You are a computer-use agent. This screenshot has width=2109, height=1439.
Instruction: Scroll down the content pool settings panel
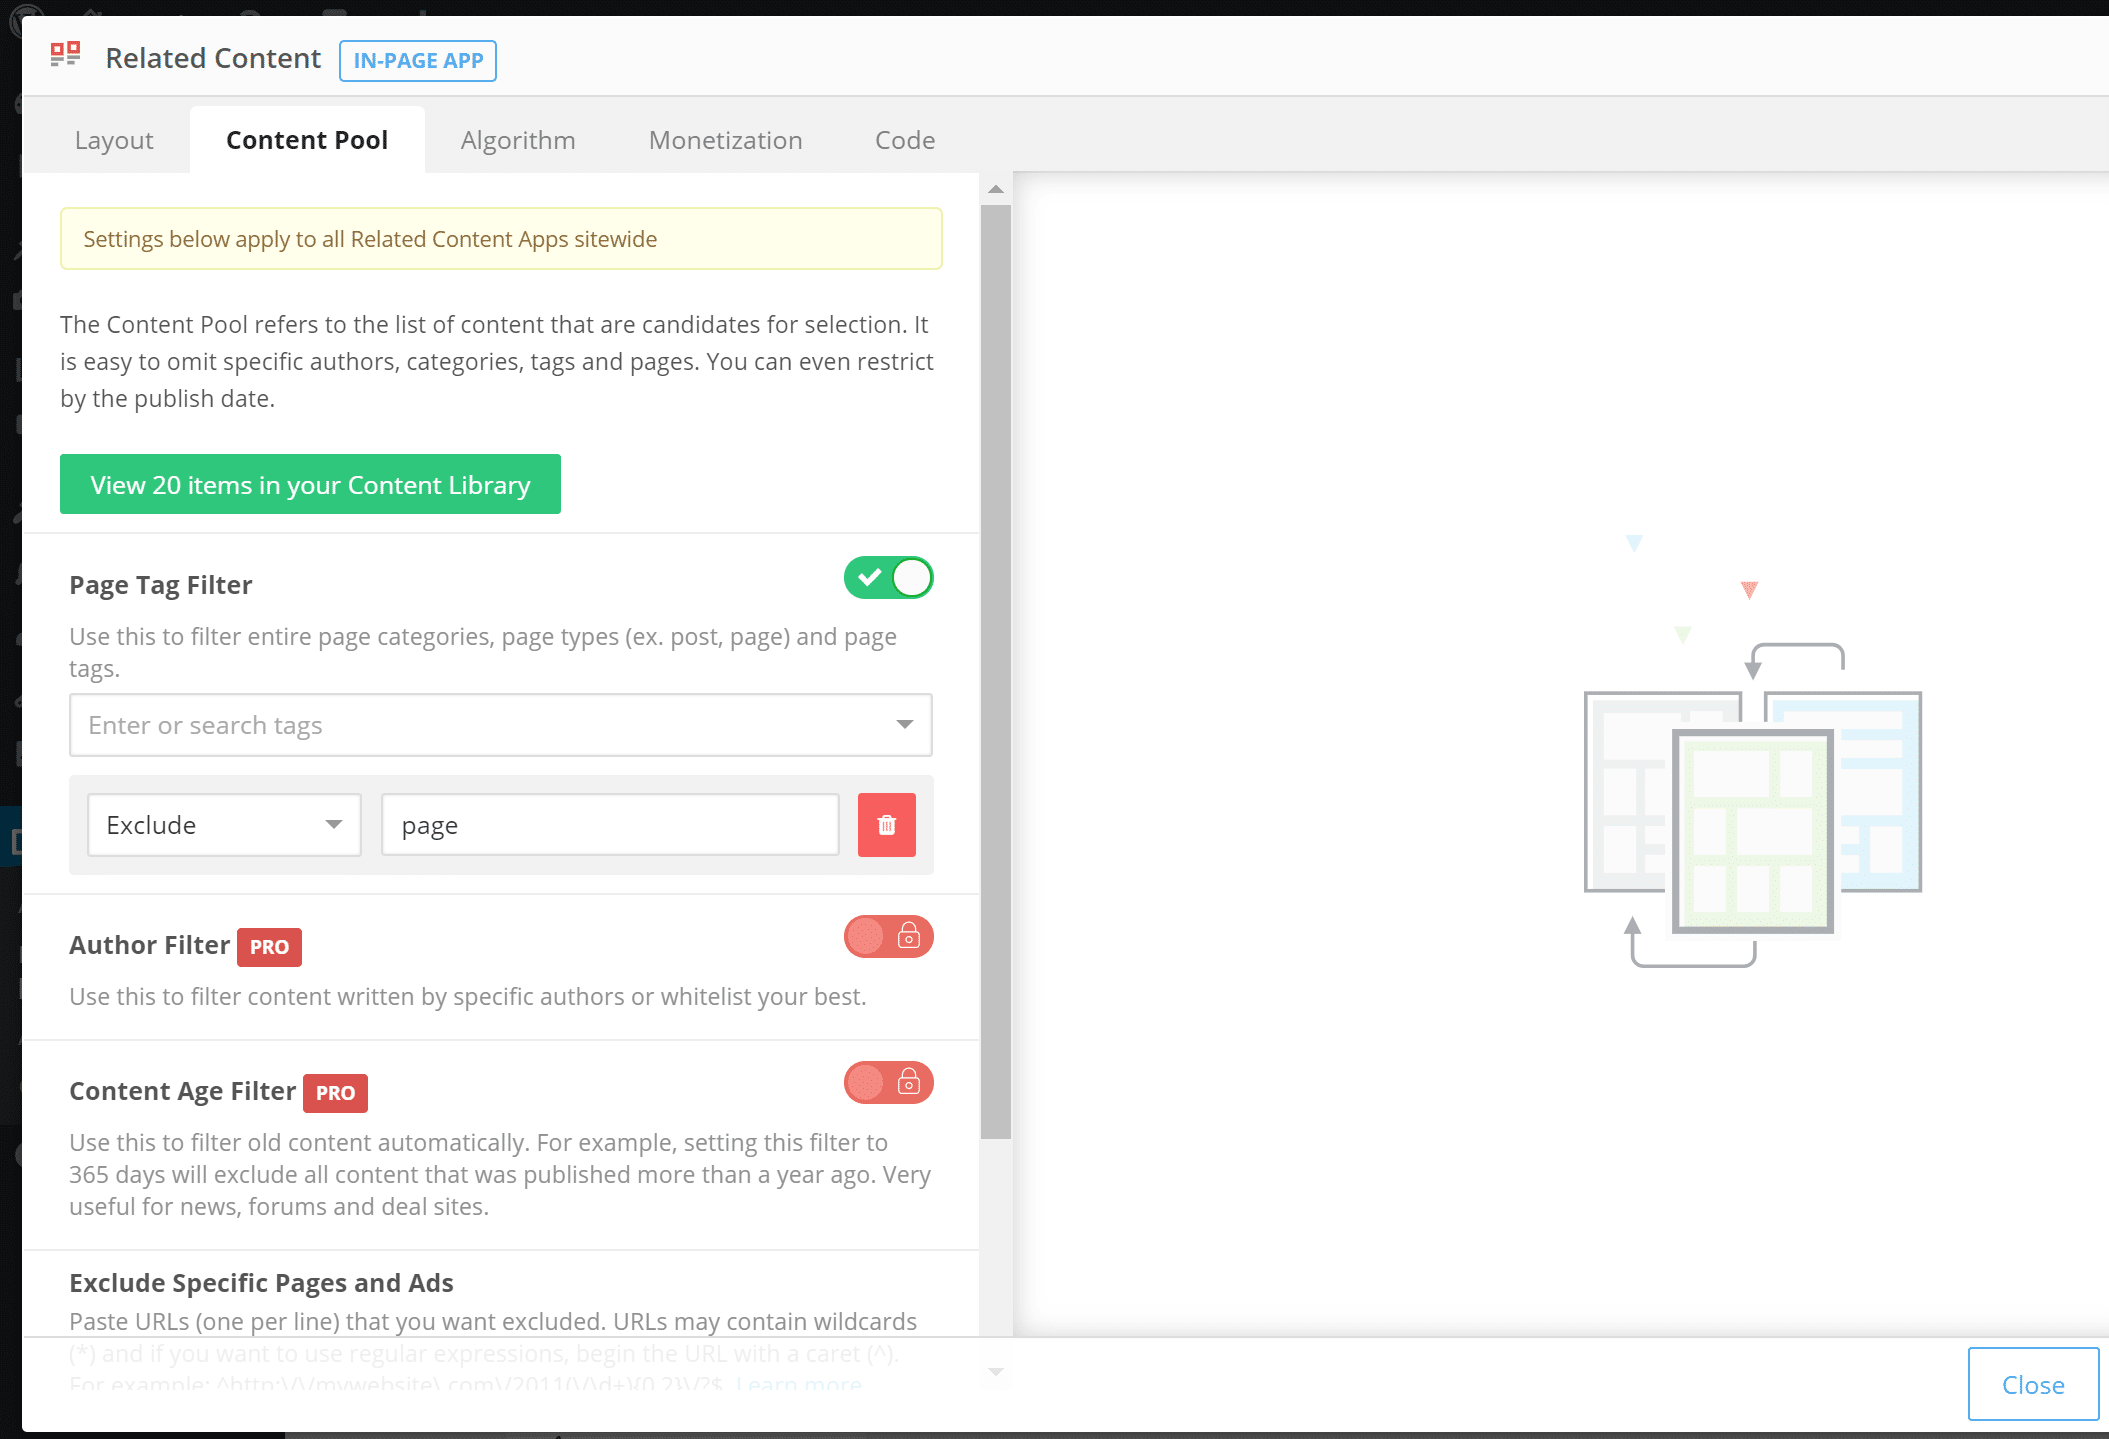[995, 1372]
